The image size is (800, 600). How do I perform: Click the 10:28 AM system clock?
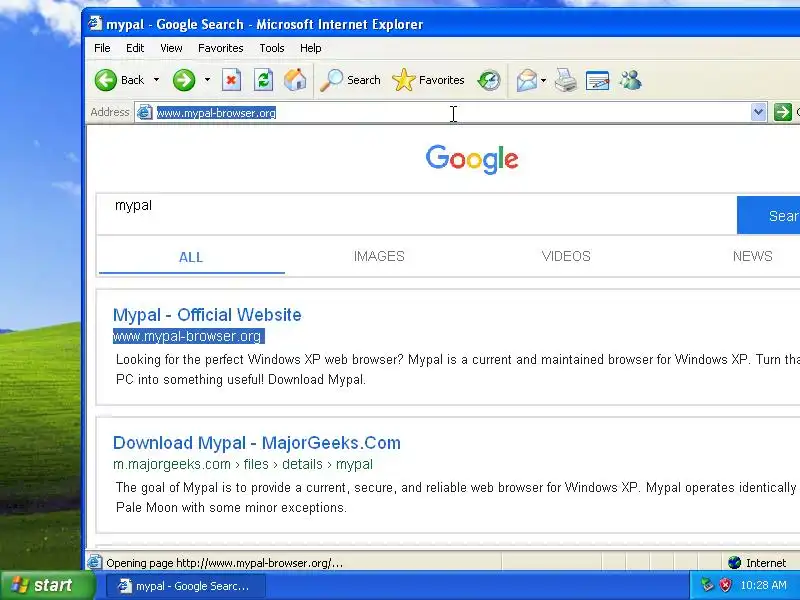(763, 585)
